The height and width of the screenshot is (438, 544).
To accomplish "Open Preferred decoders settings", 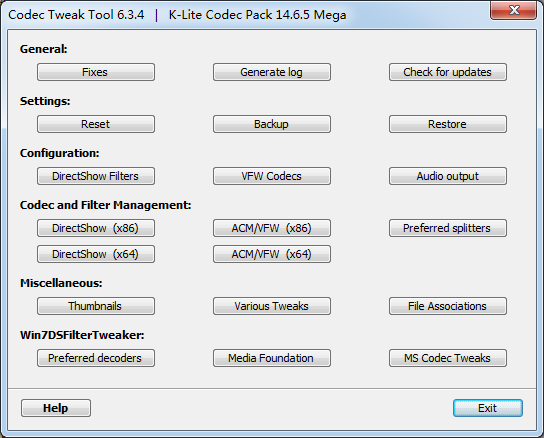I will pos(96,358).
